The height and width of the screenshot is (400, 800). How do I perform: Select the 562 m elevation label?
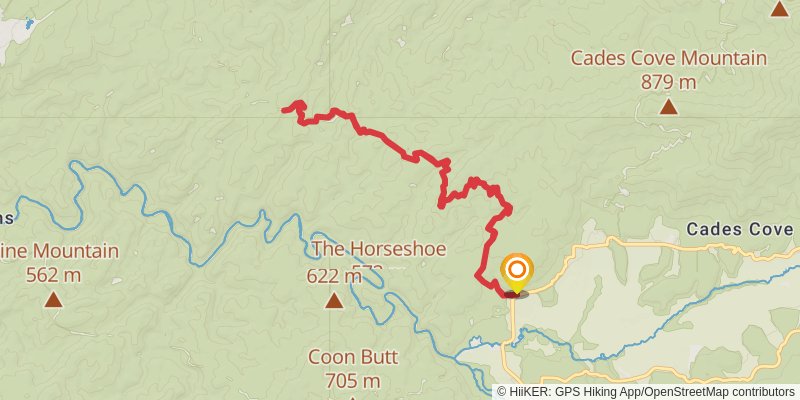pos(53,276)
